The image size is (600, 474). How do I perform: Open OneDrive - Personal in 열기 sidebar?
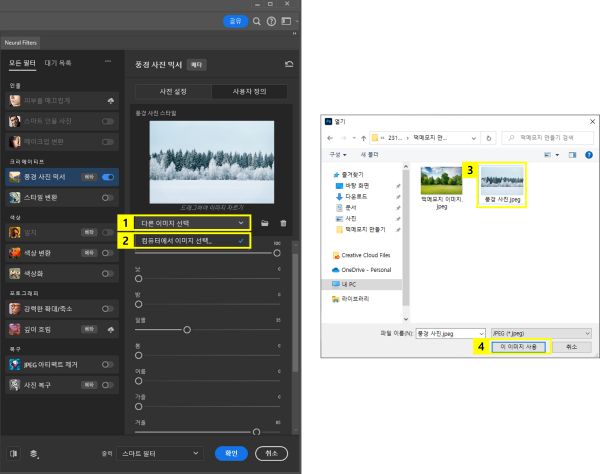click(x=362, y=270)
